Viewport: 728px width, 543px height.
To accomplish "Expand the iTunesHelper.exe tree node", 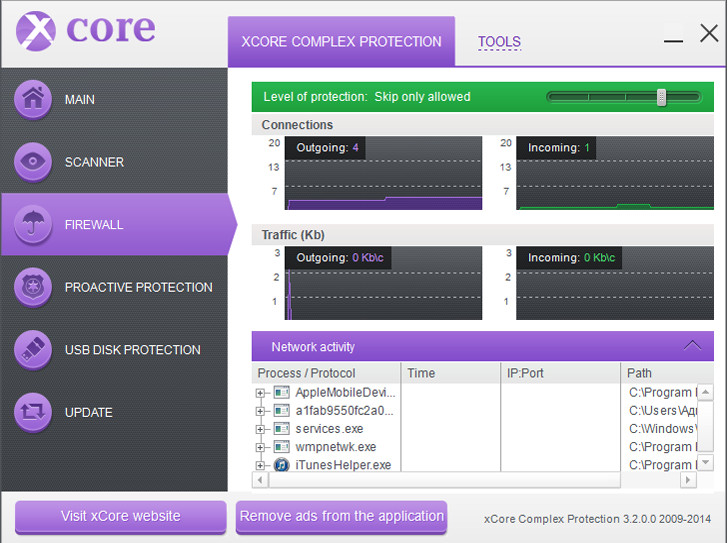I will (260, 465).
